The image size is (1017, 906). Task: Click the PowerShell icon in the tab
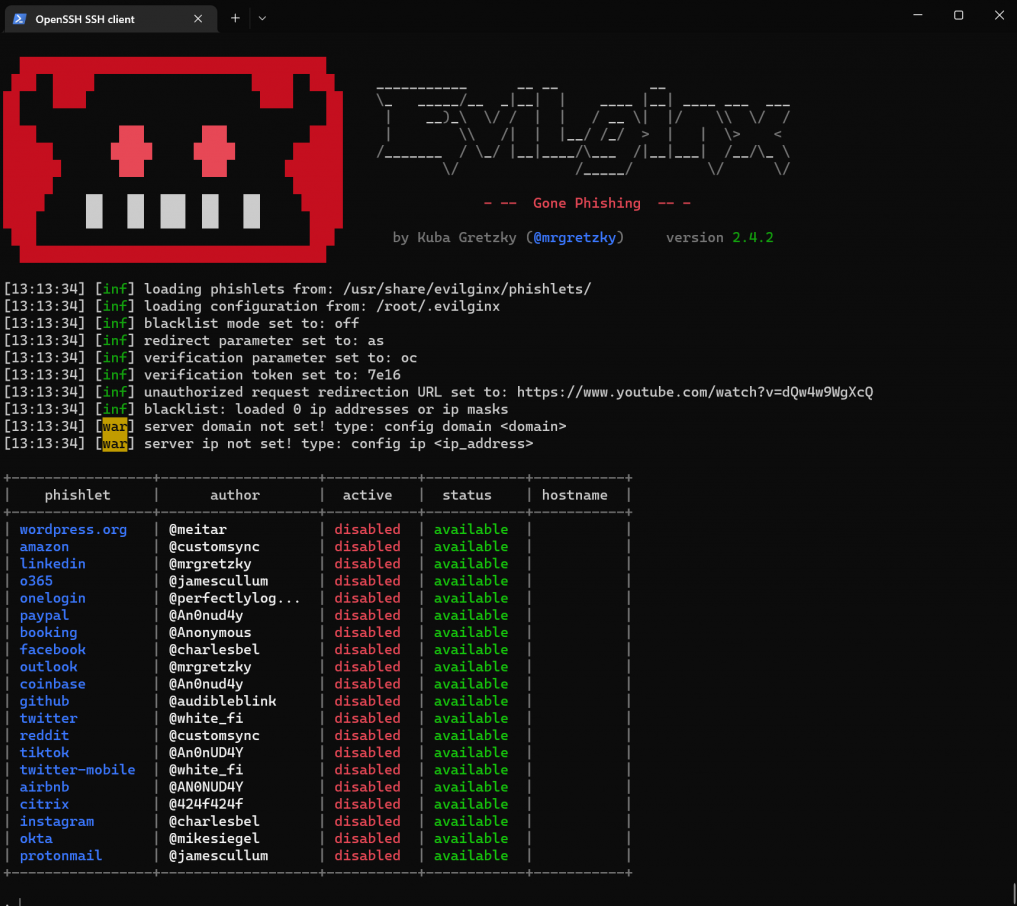(x=19, y=19)
